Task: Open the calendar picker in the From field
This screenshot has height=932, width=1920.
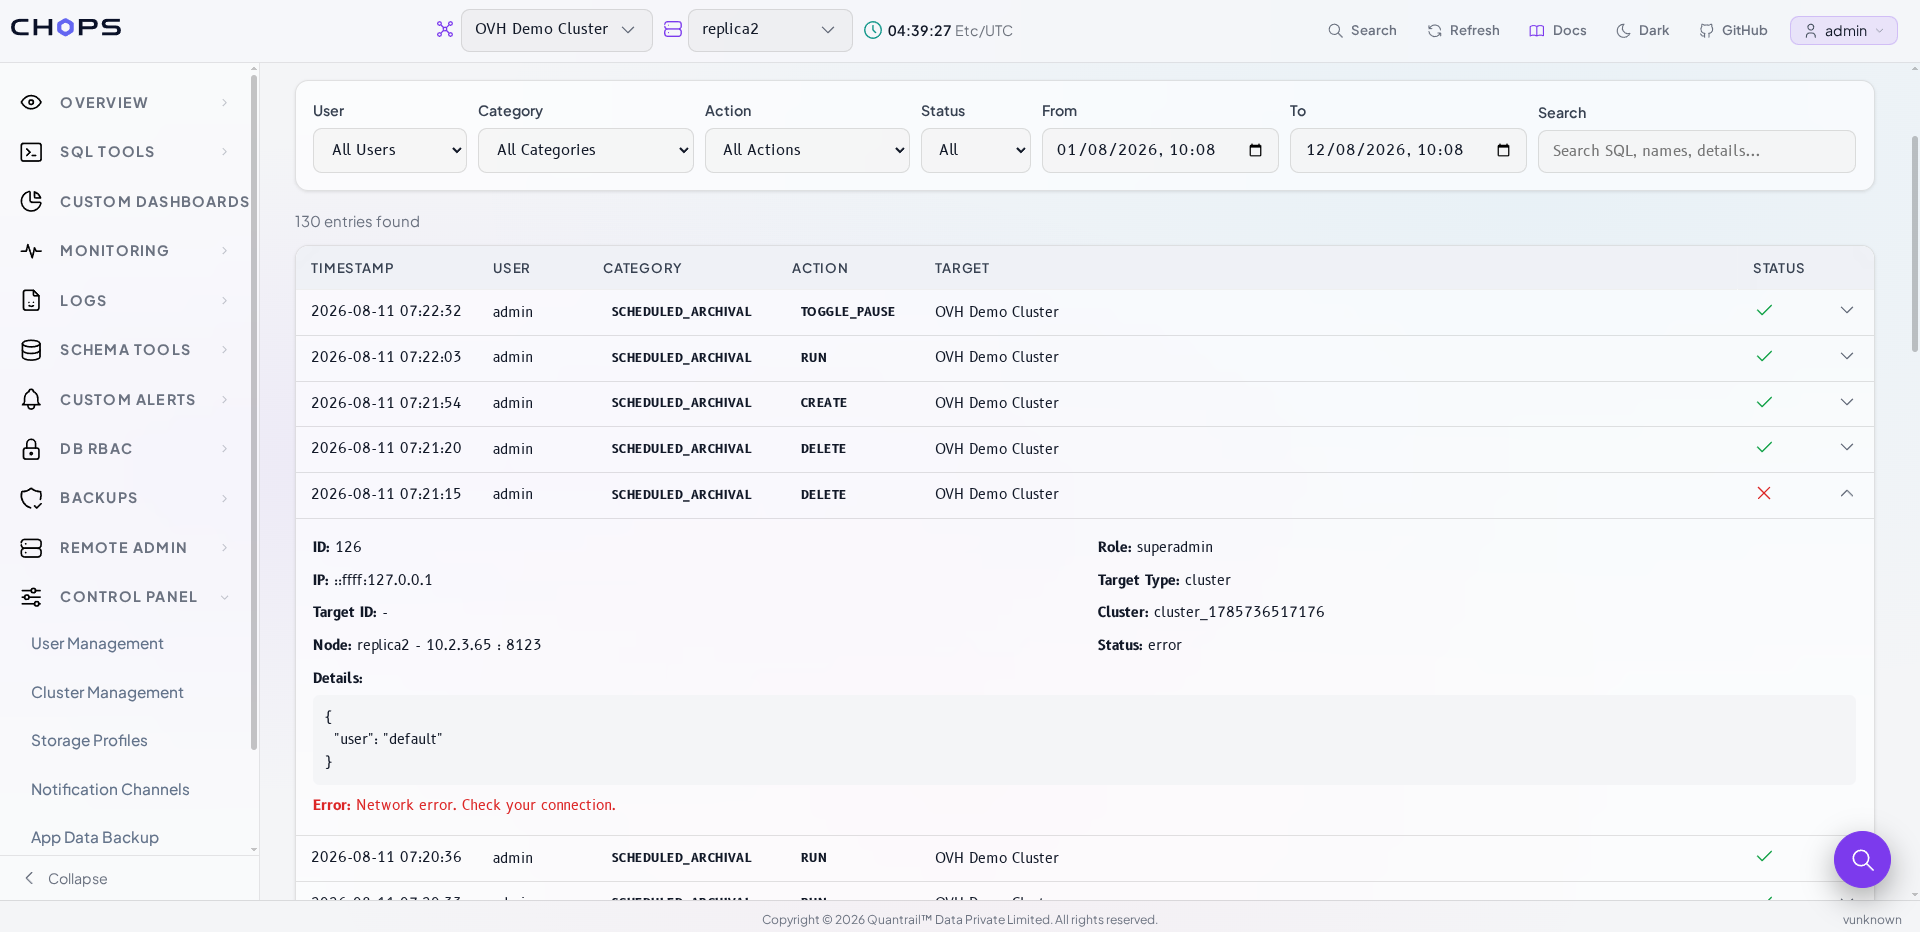Action: (1256, 150)
